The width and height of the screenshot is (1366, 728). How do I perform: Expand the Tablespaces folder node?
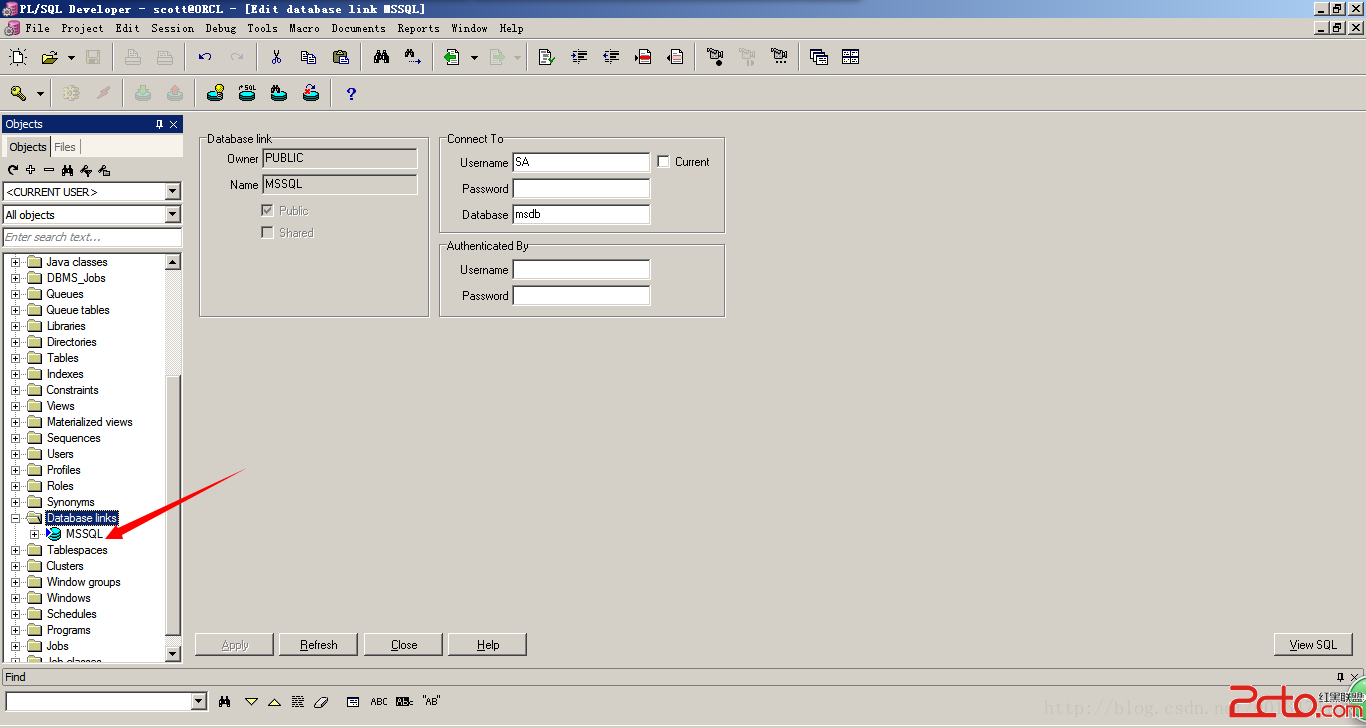16,550
